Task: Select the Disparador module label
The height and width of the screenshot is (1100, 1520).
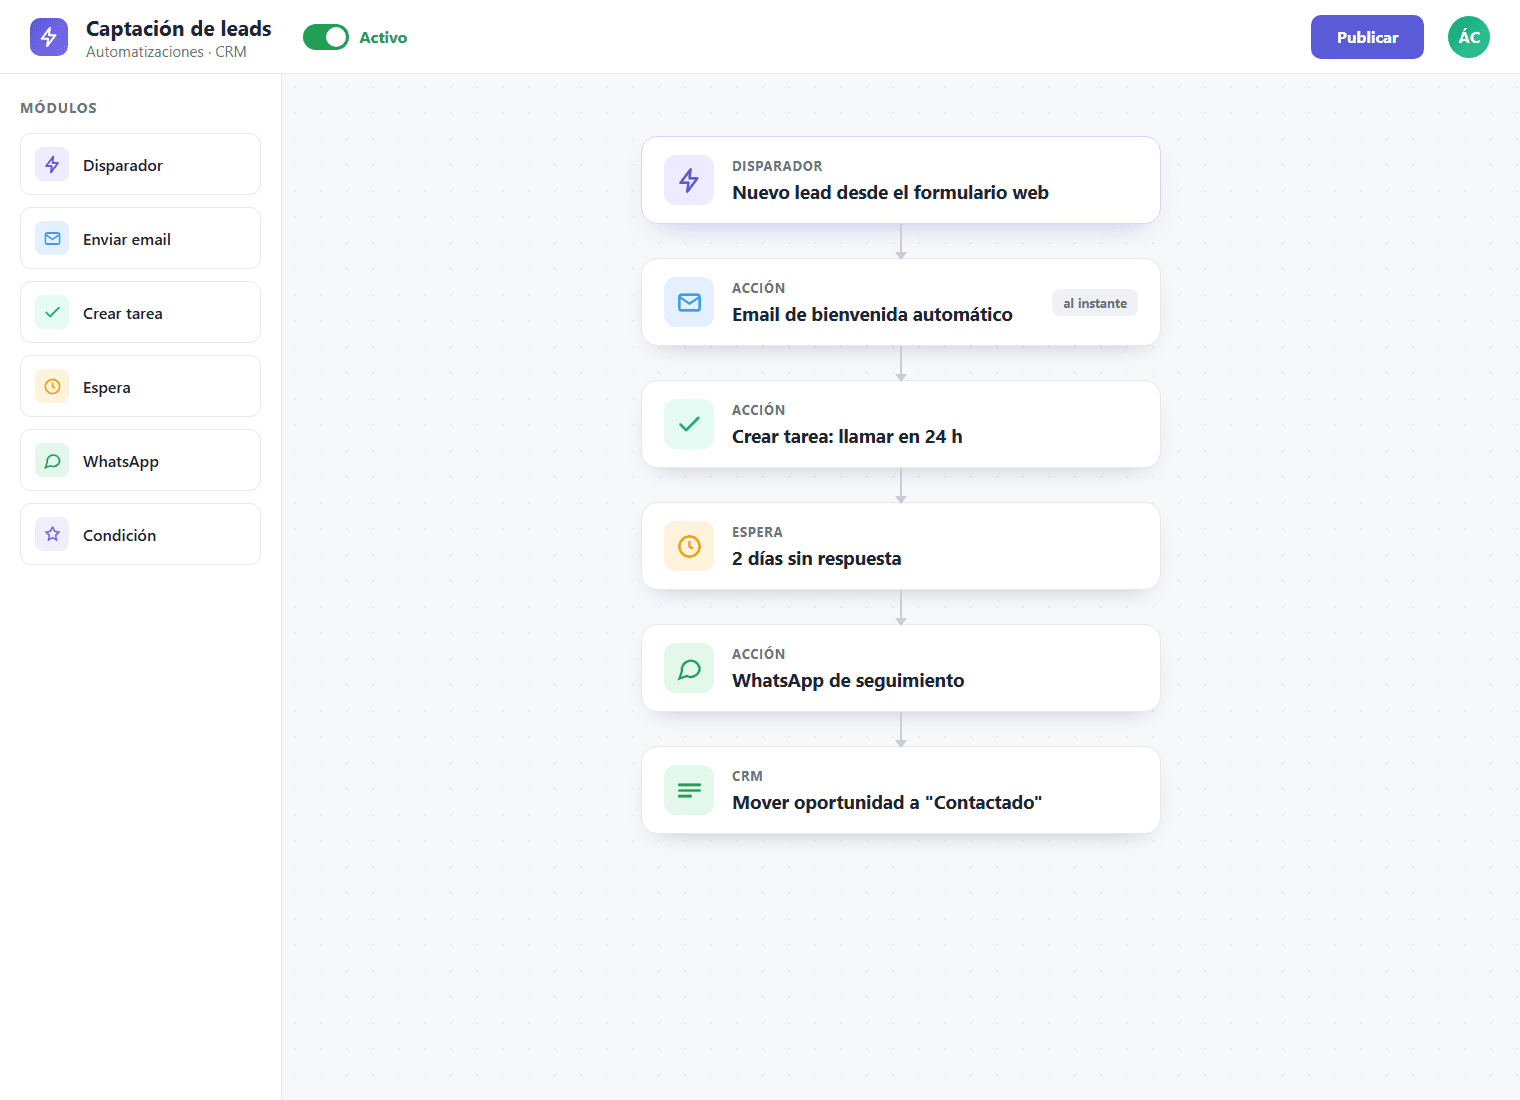Action: click(x=123, y=166)
